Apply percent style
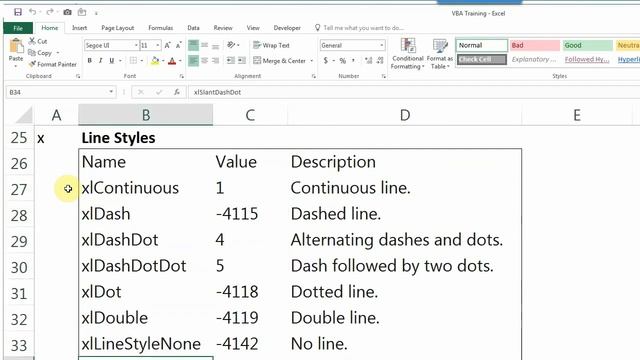The width and height of the screenshot is (640, 360). pyautogui.click(x=342, y=61)
